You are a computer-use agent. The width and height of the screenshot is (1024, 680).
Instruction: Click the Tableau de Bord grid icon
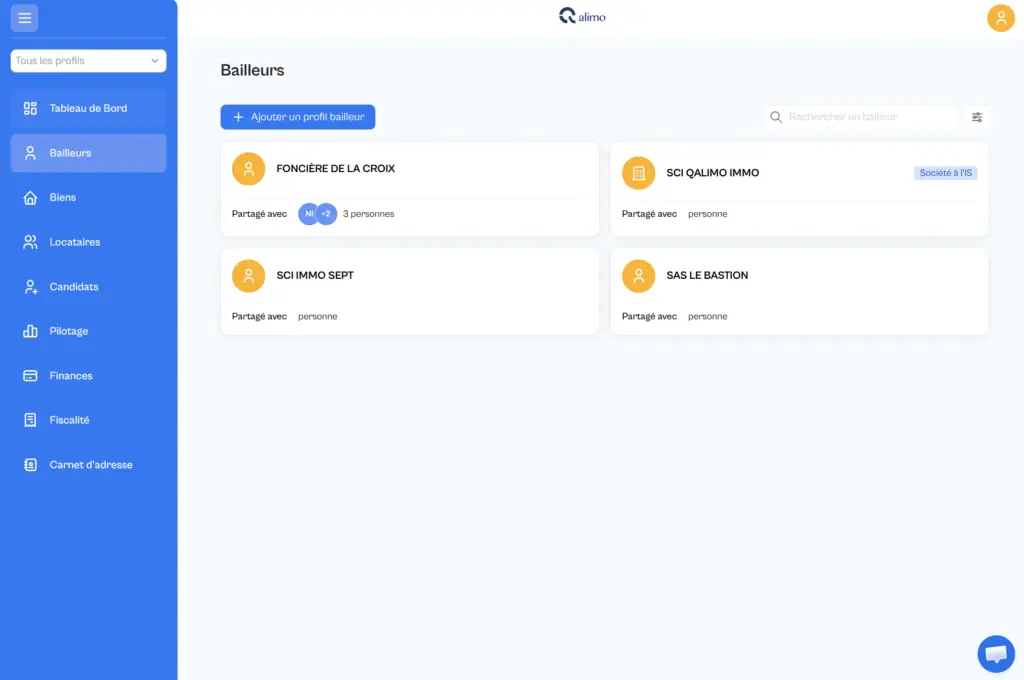click(30, 108)
